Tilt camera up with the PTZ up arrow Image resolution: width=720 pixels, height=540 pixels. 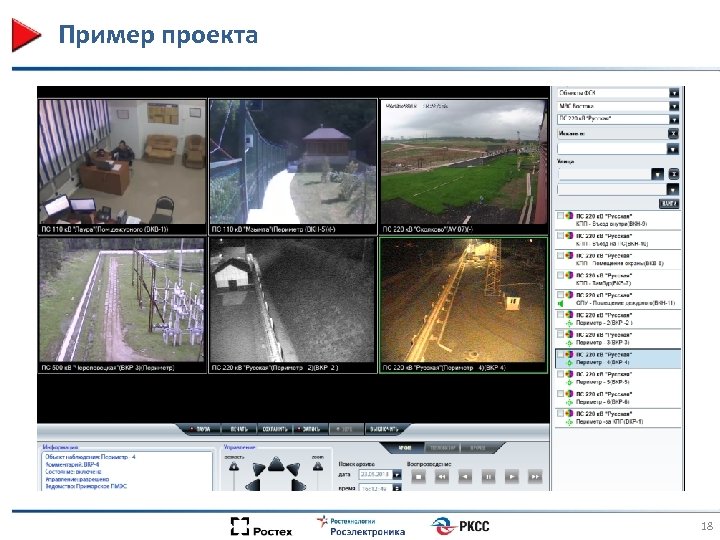(276, 464)
